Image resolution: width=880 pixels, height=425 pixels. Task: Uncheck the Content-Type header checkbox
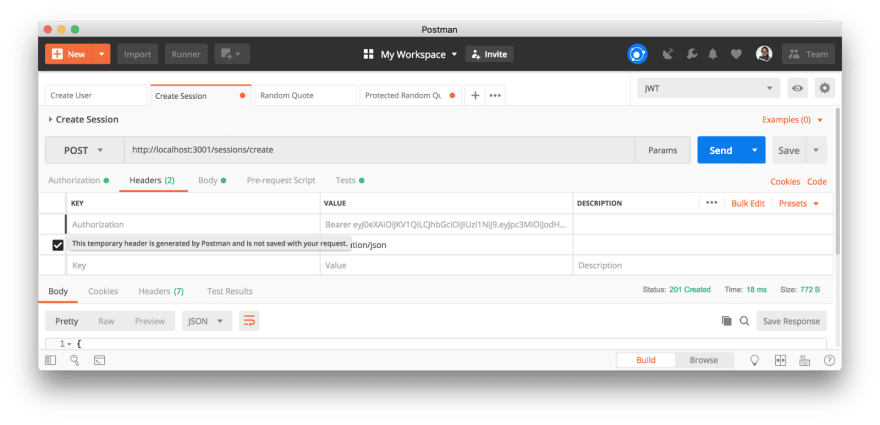click(x=58, y=245)
